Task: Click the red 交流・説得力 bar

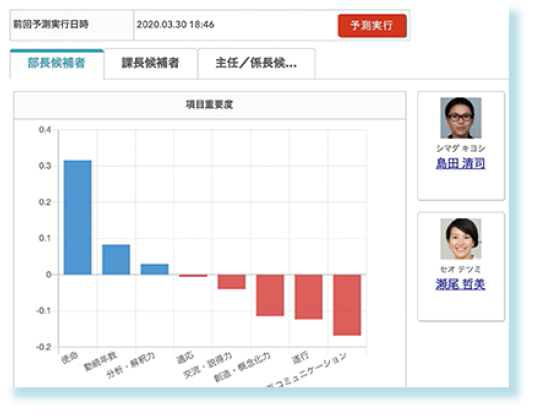Action: click(232, 282)
